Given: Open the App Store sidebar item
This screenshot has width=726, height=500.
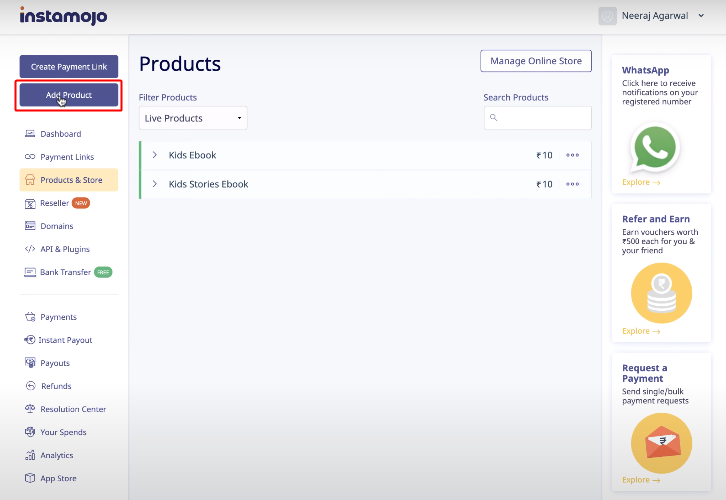Looking at the screenshot, I should [57, 478].
